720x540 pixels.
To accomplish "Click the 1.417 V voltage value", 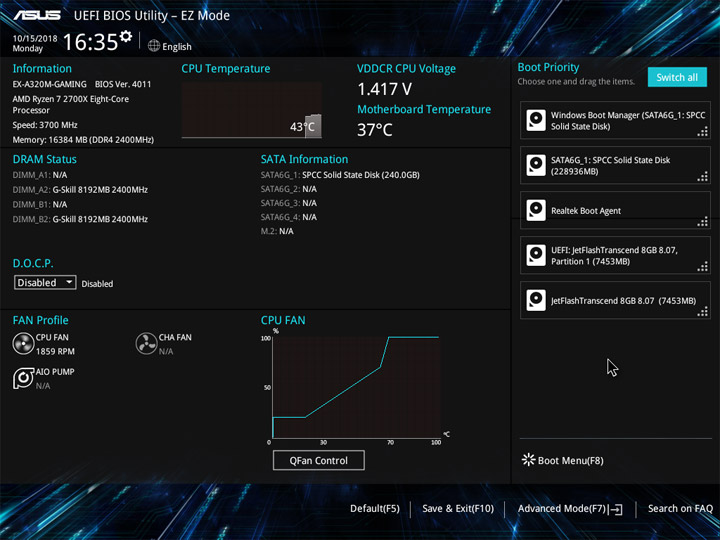I will tap(384, 89).
